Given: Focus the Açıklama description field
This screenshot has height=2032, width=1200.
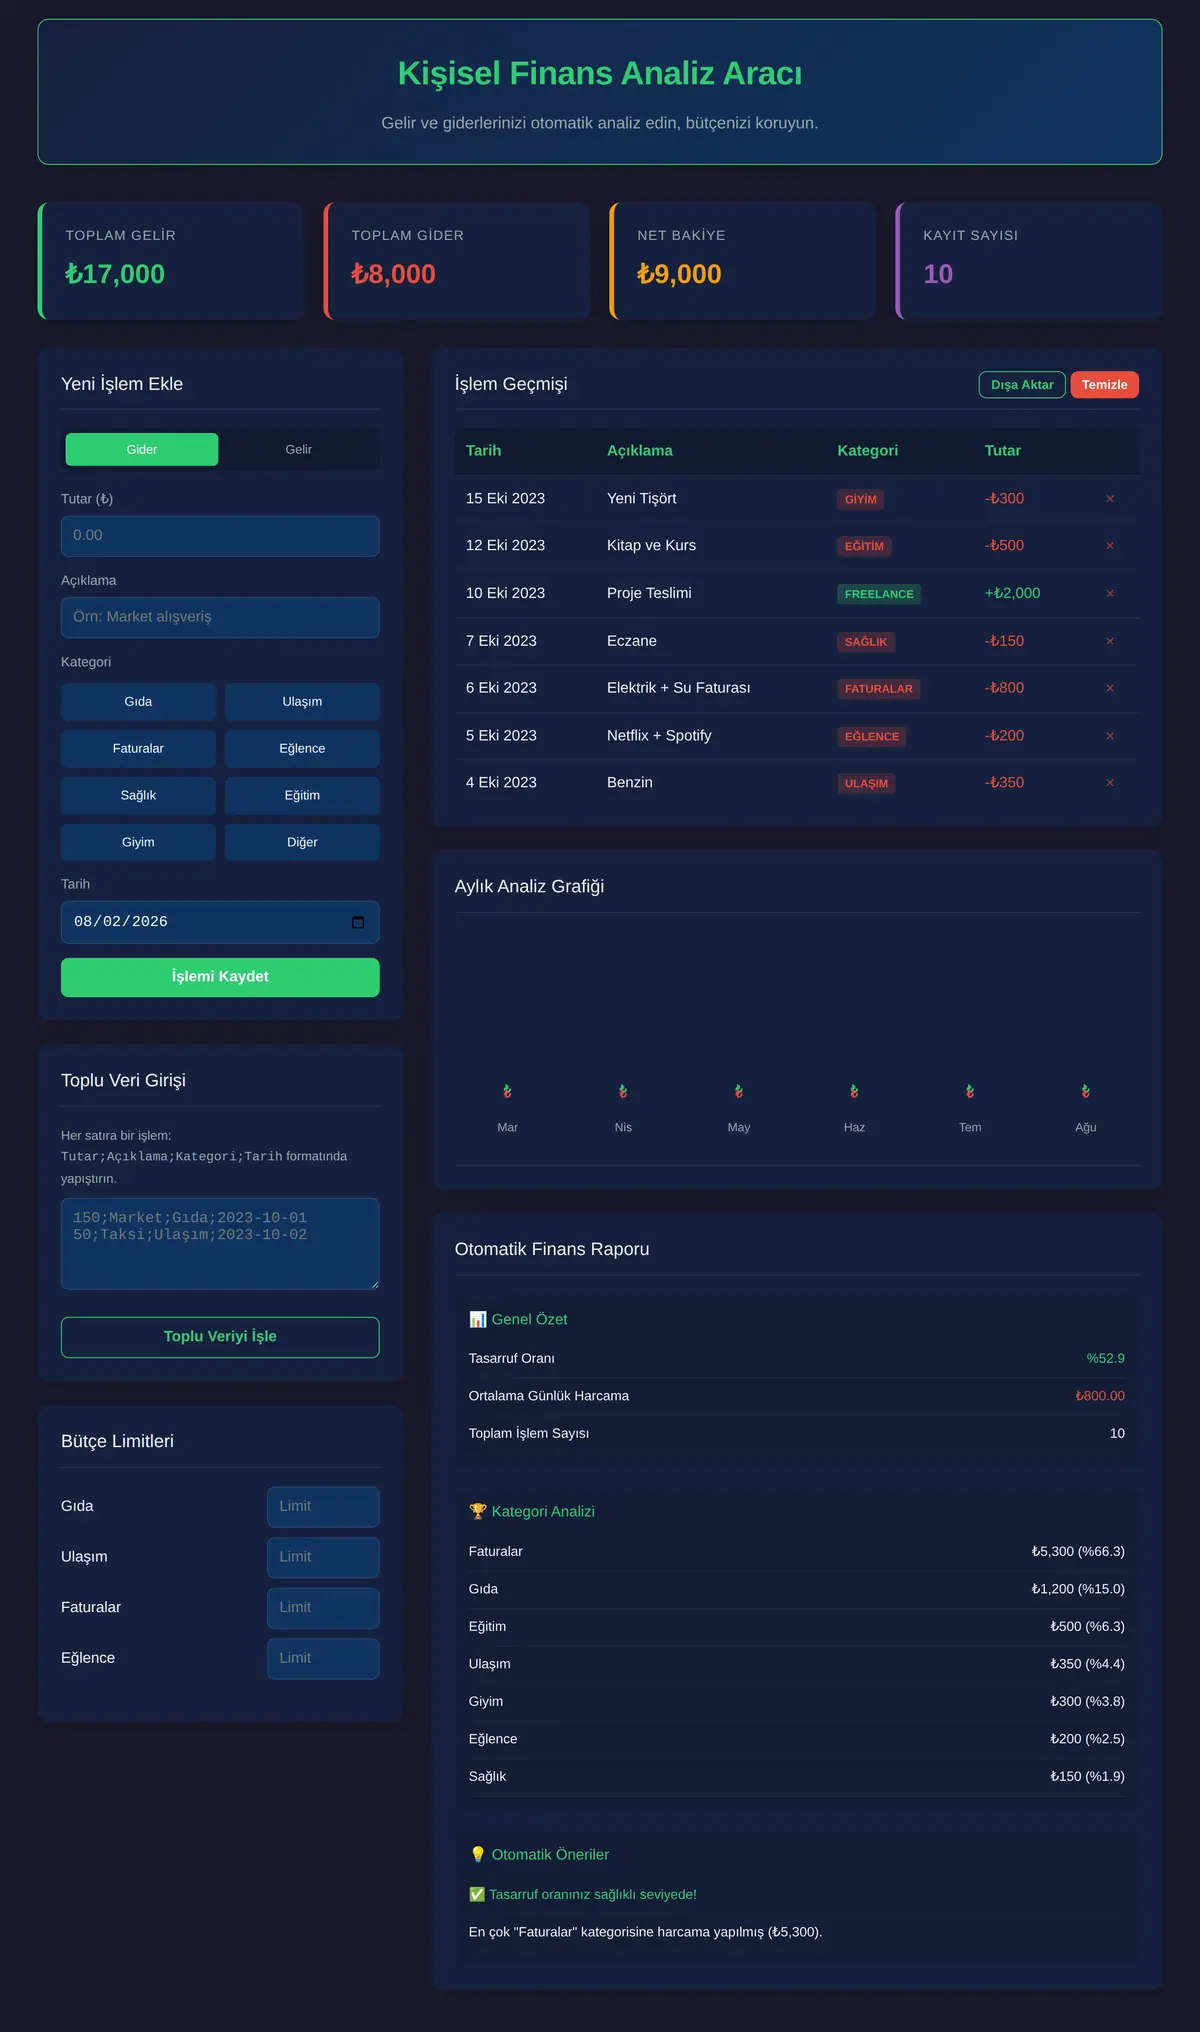Looking at the screenshot, I should coord(220,617).
